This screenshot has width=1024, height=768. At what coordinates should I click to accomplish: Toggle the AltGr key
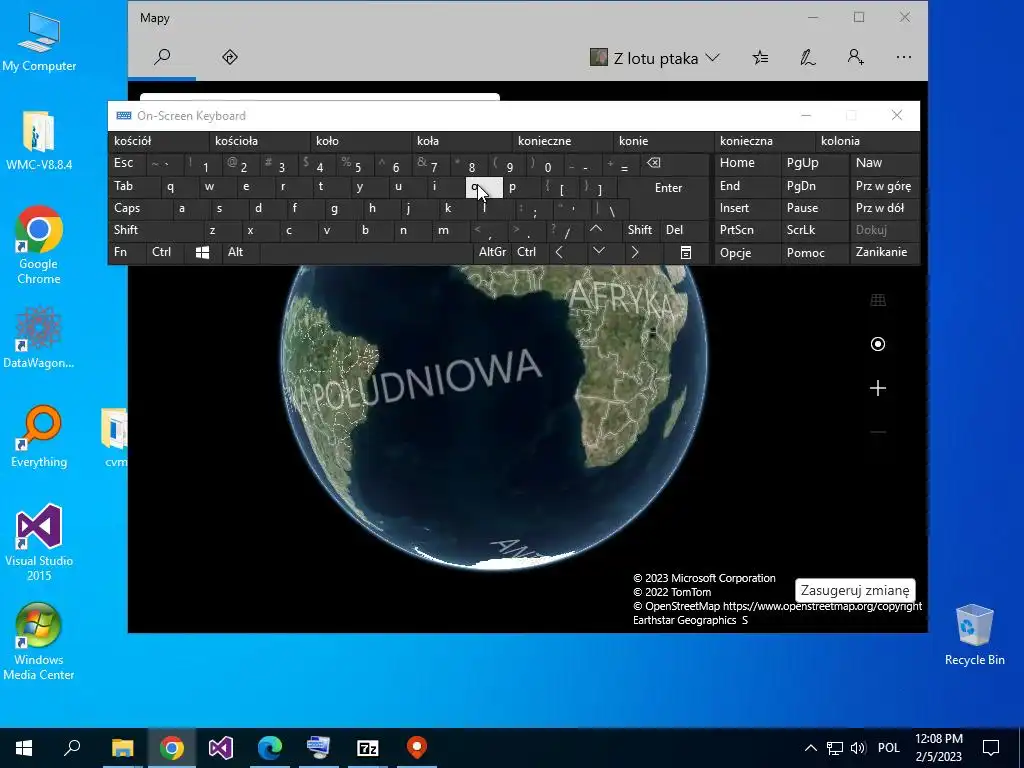[x=492, y=252]
